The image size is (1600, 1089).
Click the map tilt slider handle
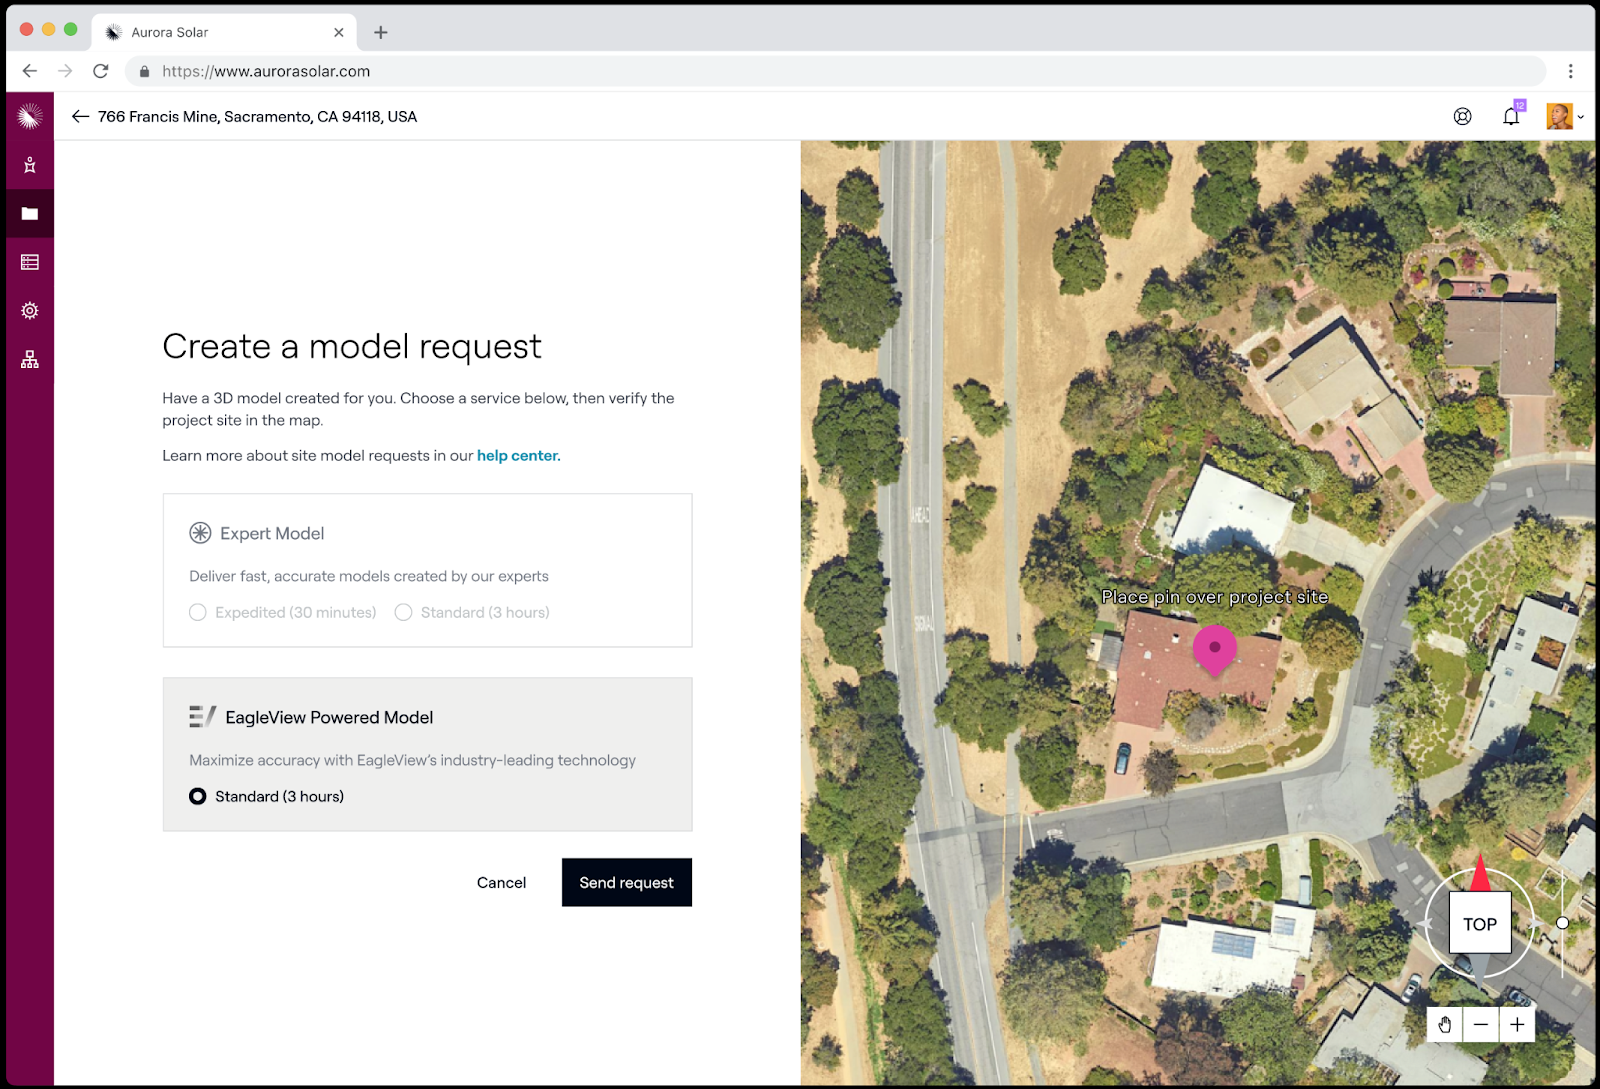[1562, 923]
